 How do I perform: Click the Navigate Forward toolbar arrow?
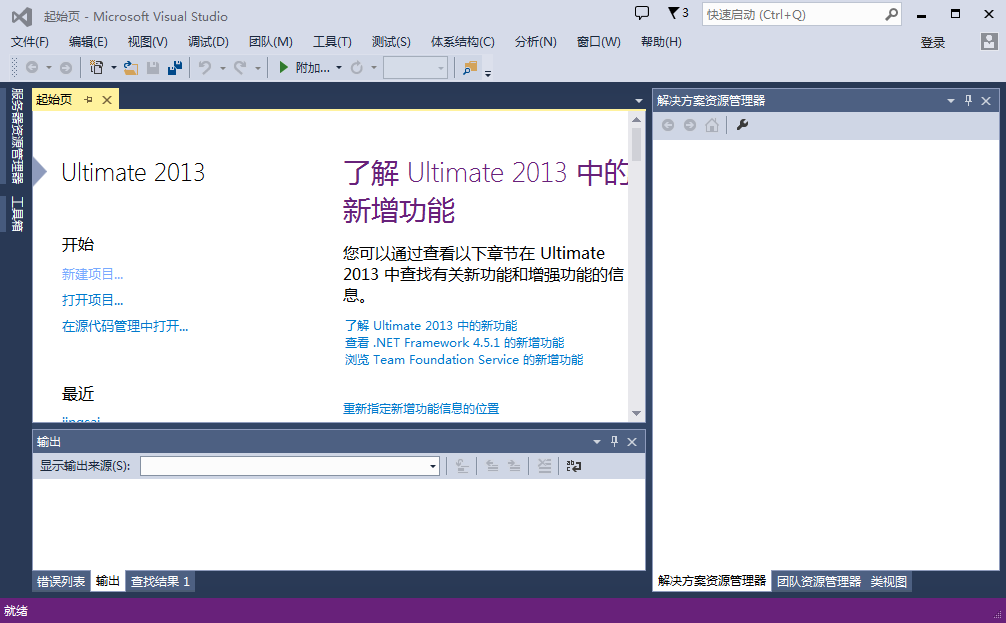coord(65,67)
